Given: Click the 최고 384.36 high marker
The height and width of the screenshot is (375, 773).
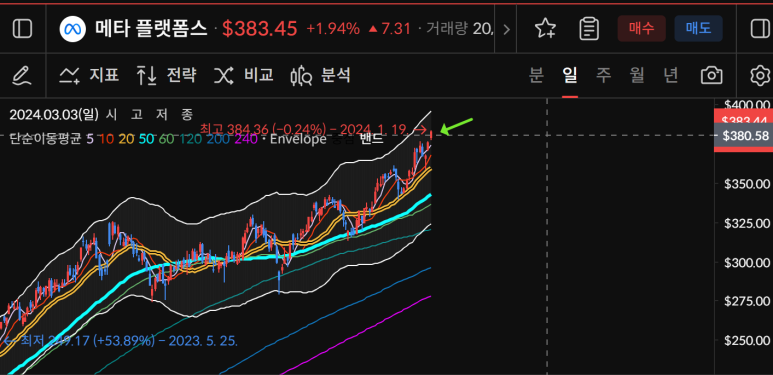Looking at the screenshot, I should tap(313, 129).
